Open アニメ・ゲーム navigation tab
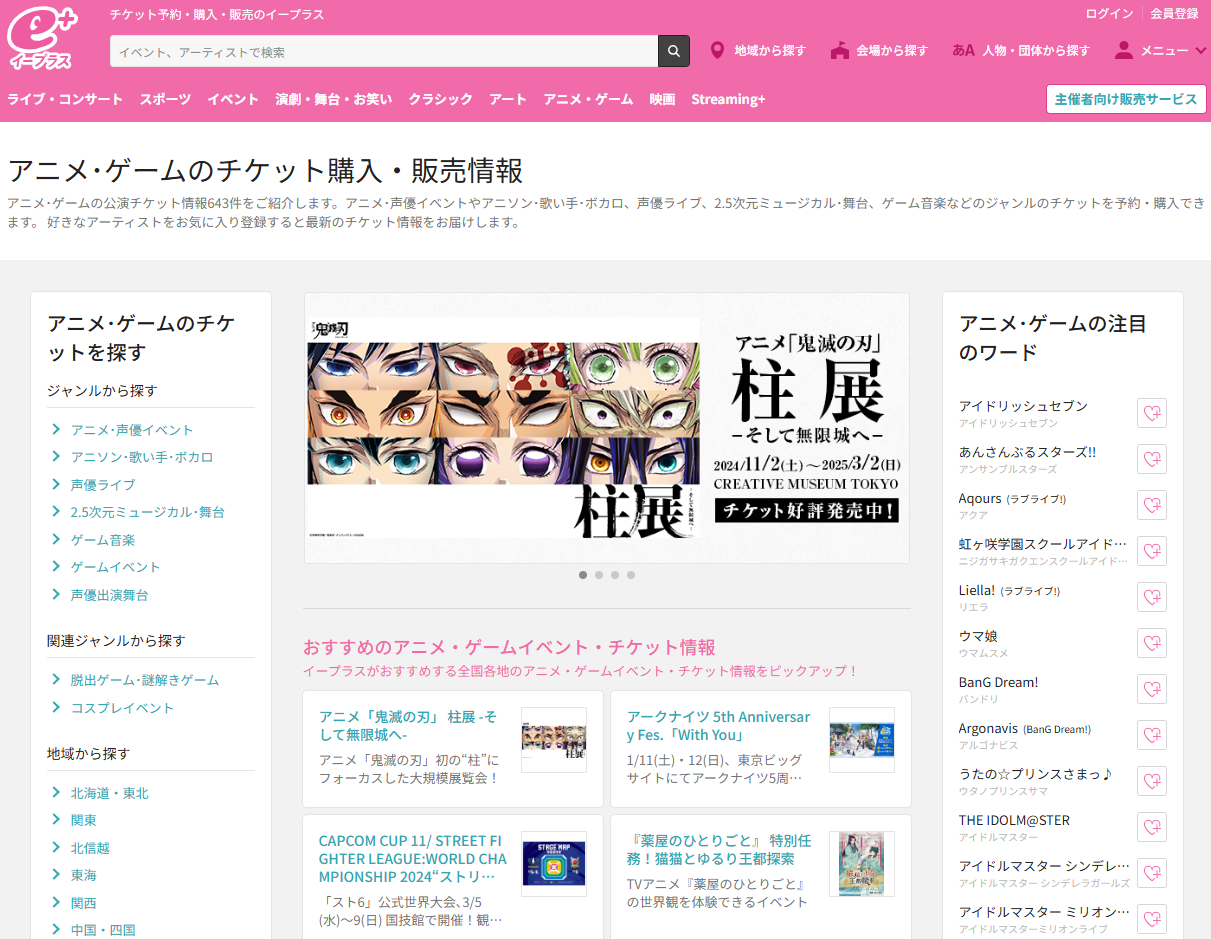1211x939 pixels. click(588, 99)
